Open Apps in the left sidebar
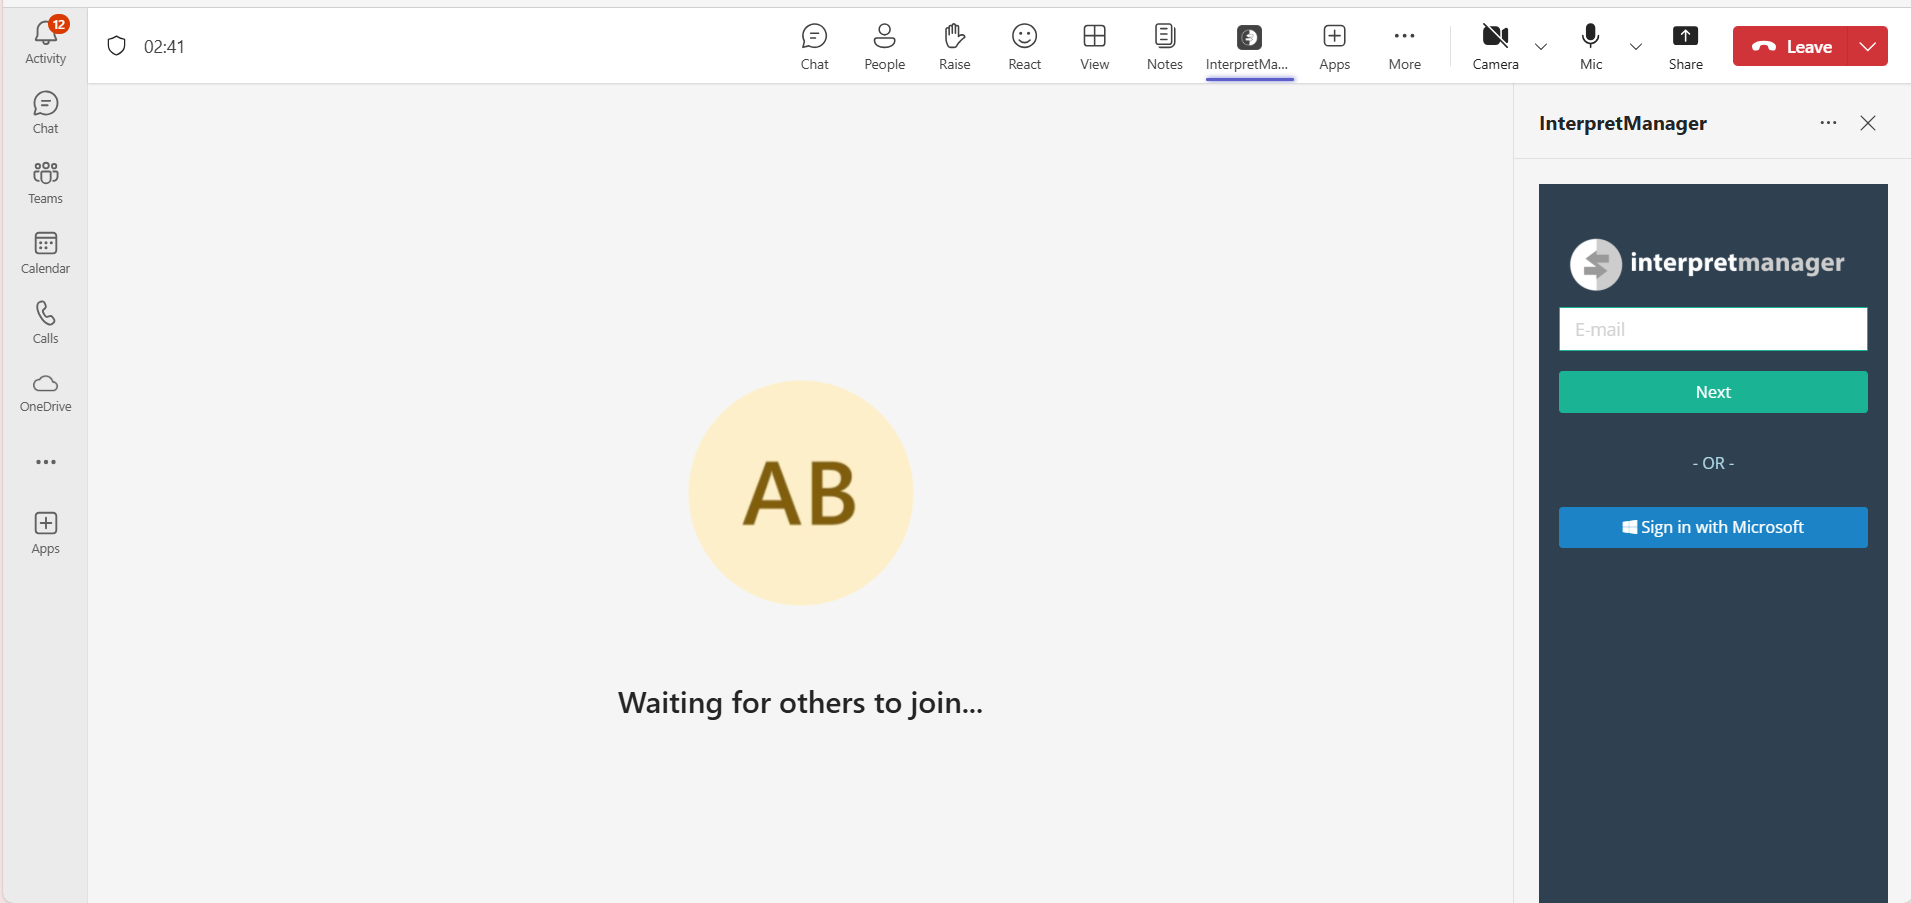This screenshot has width=1911, height=903. 45,533
